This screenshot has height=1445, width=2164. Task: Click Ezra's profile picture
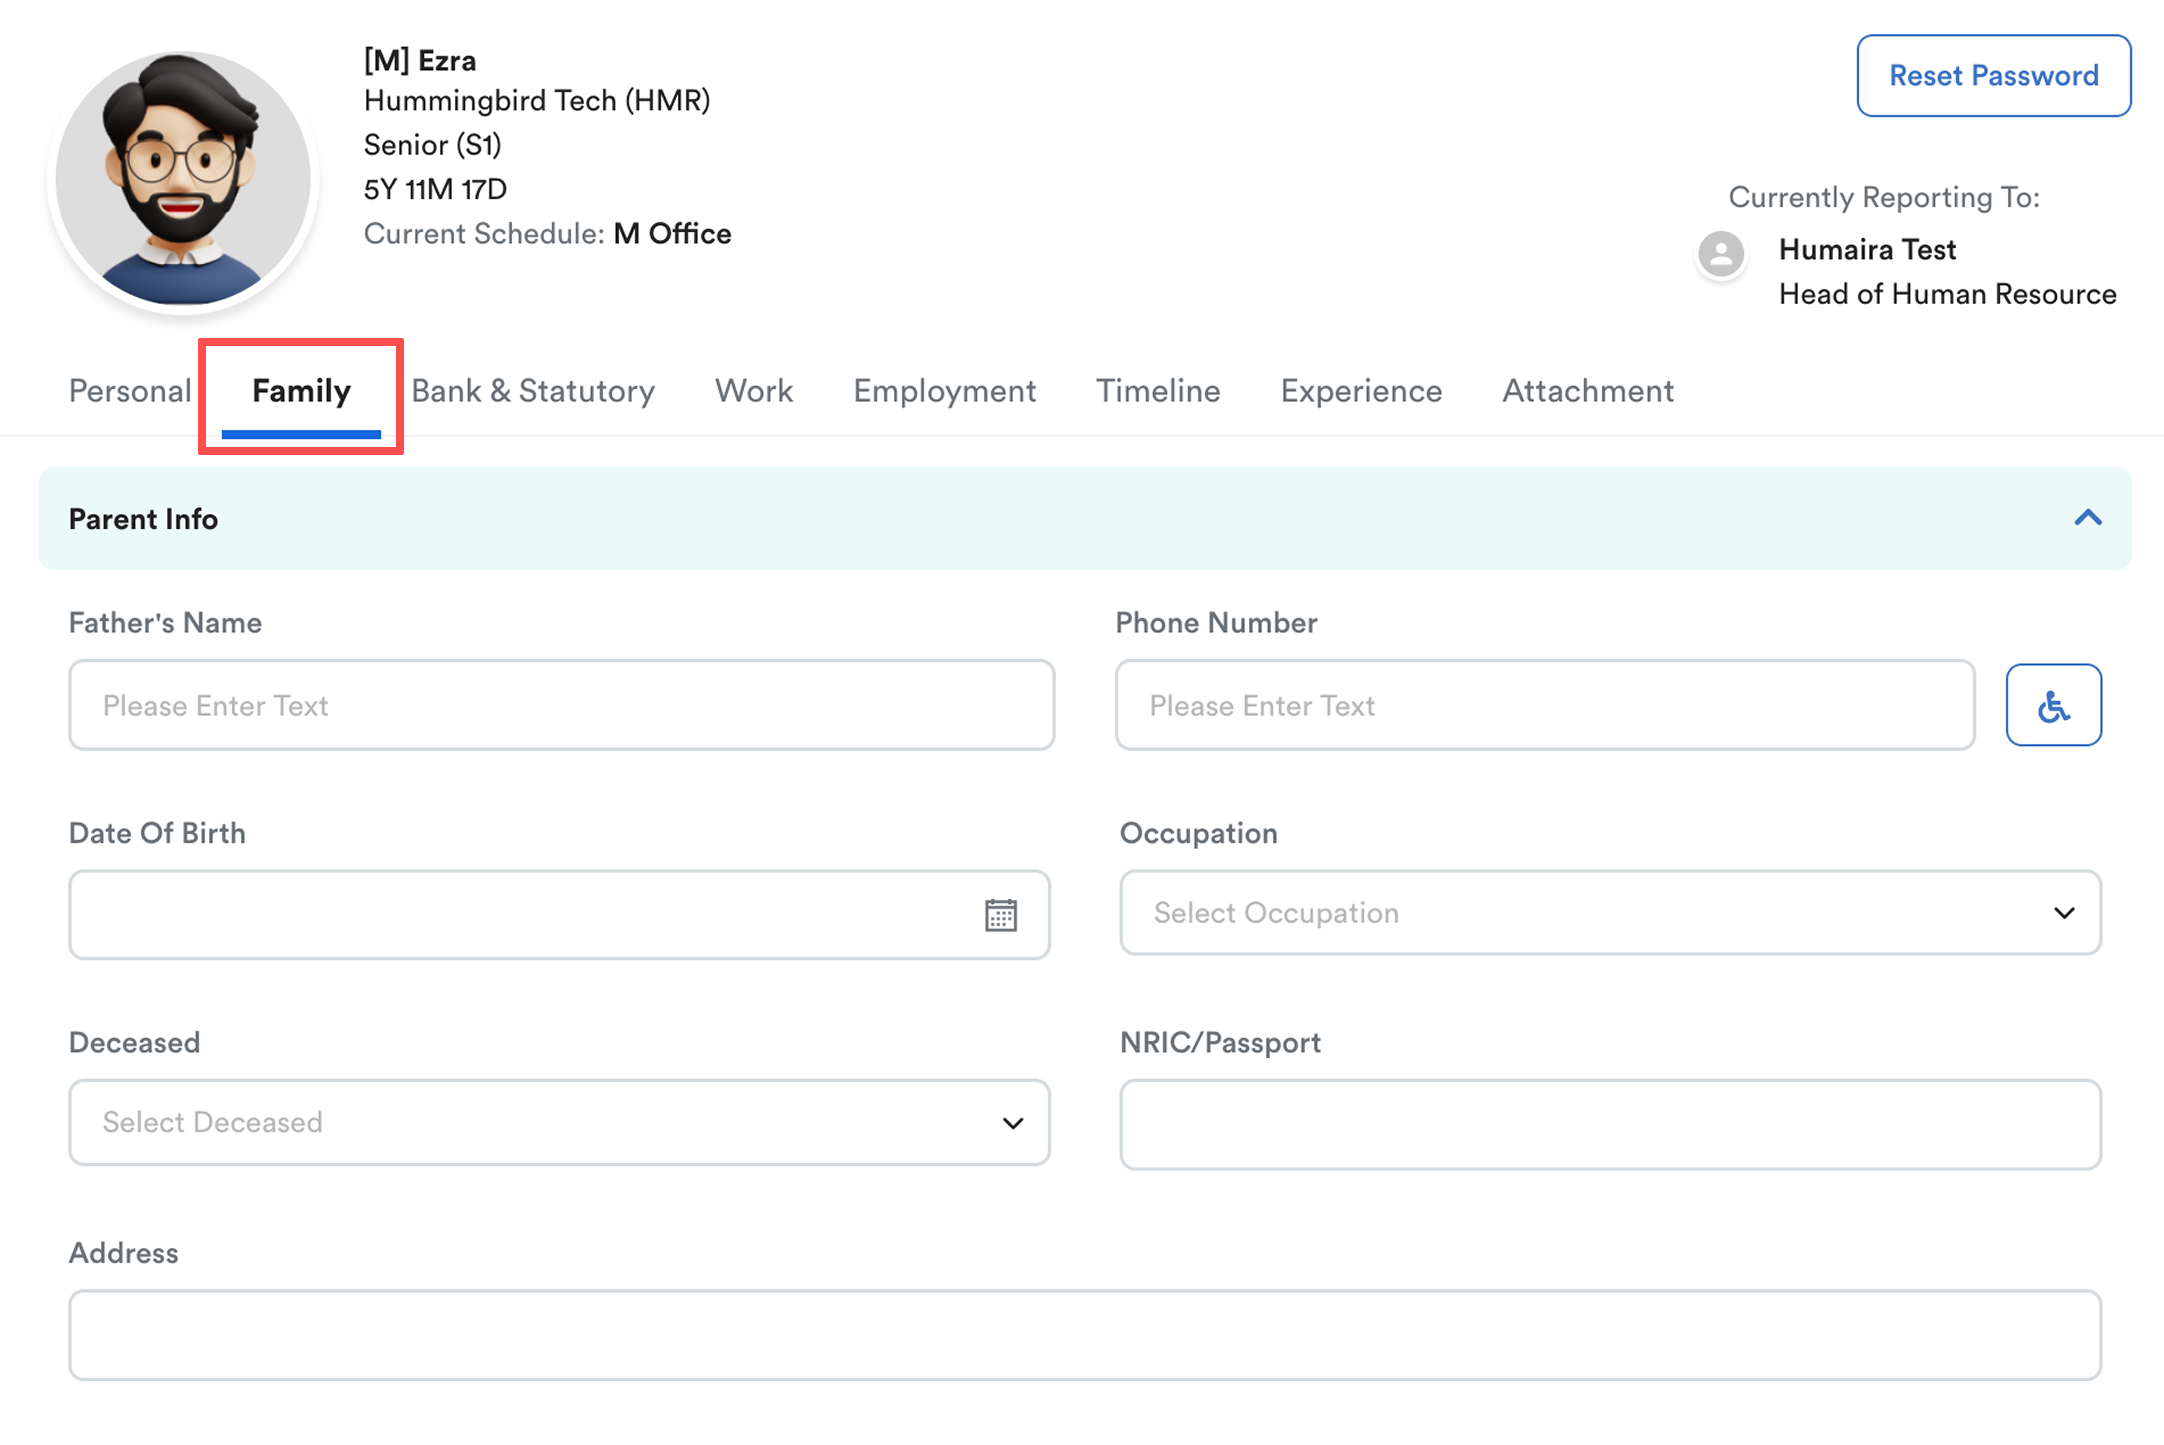point(183,180)
